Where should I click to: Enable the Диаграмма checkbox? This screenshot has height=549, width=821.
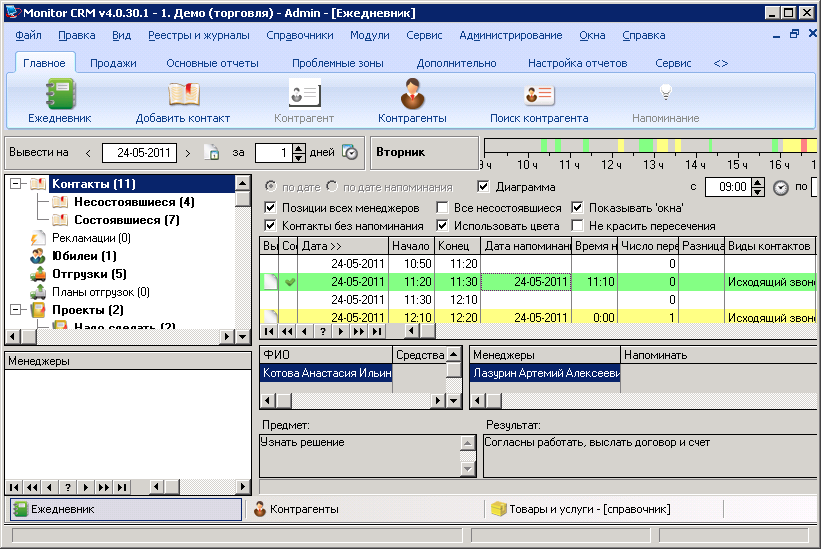click(x=484, y=187)
